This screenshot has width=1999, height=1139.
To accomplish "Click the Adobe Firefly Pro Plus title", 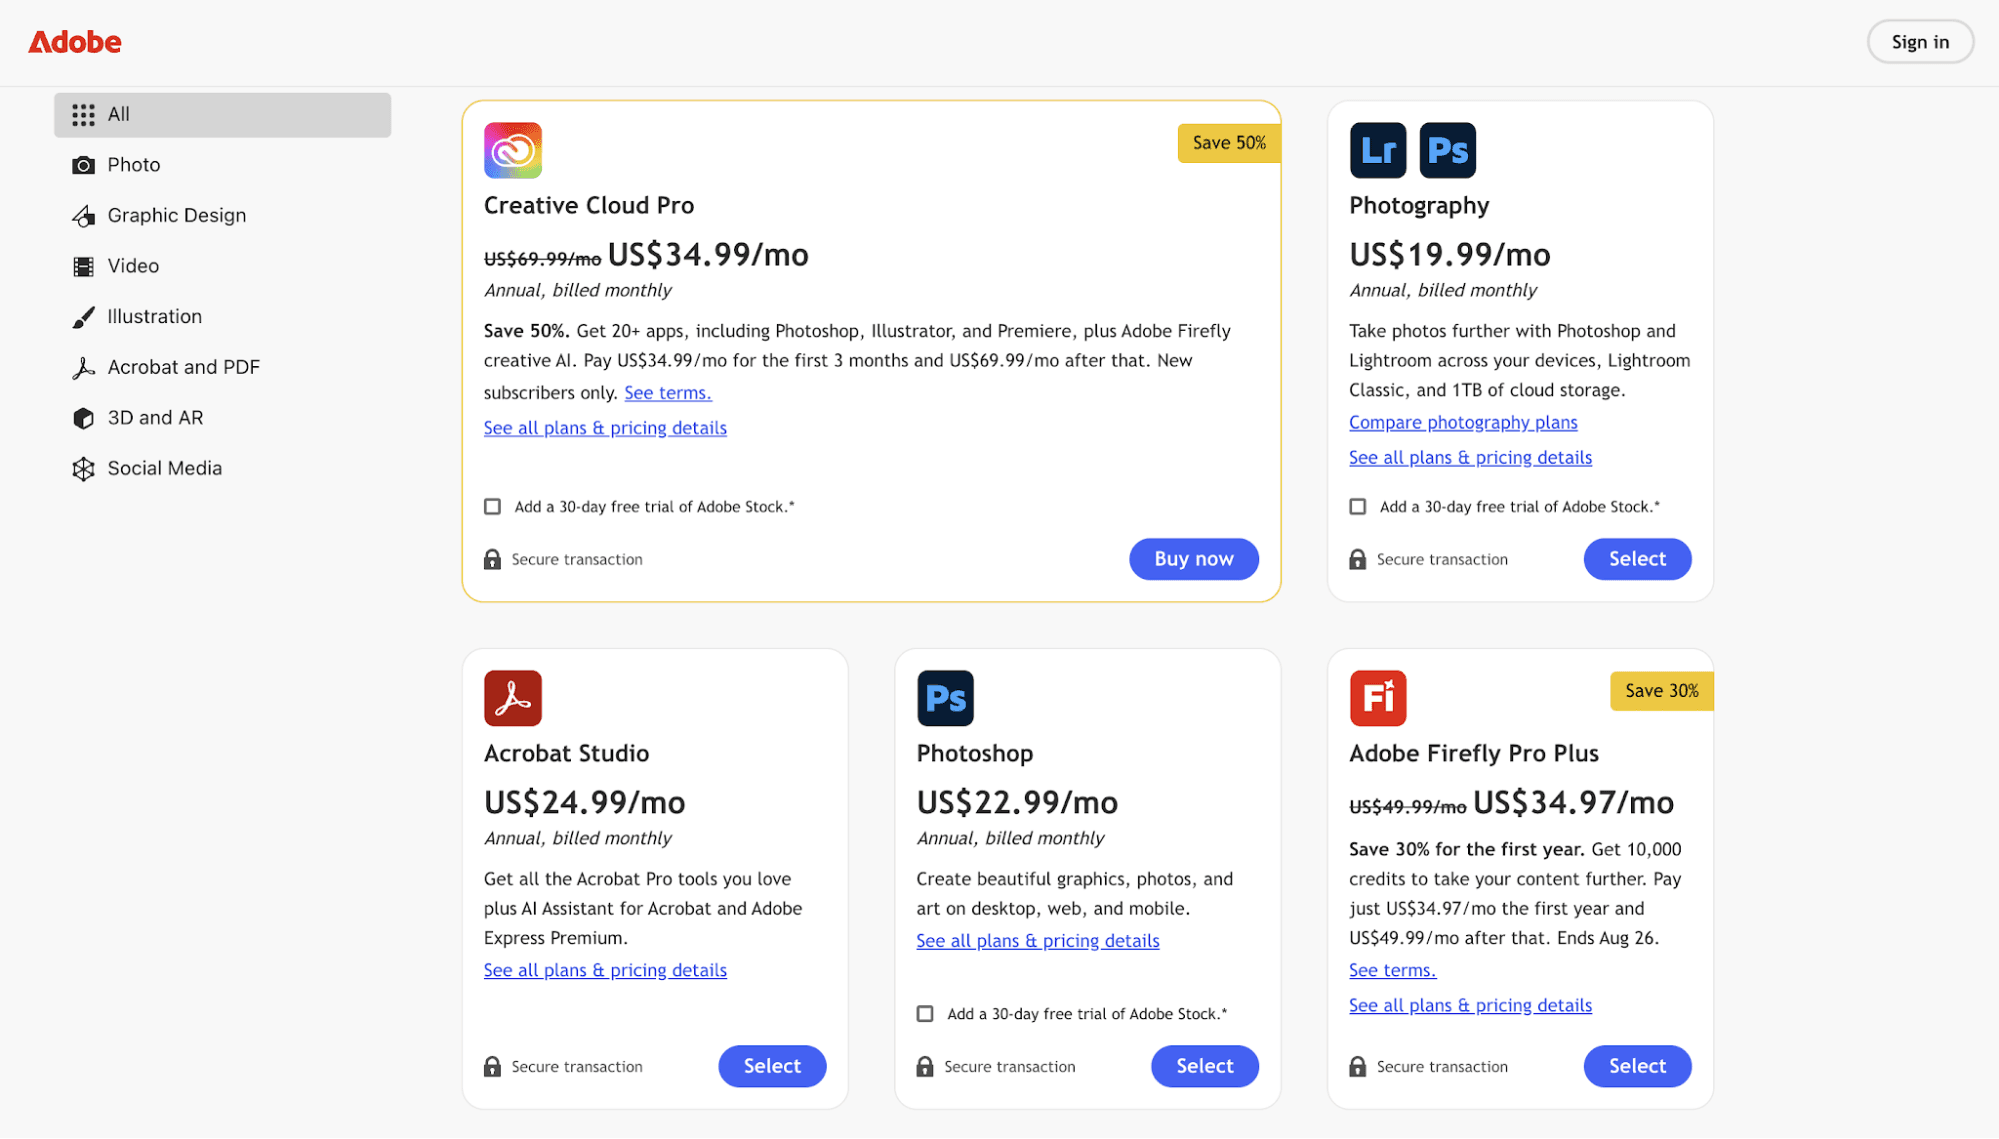I will pos(1474,754).
